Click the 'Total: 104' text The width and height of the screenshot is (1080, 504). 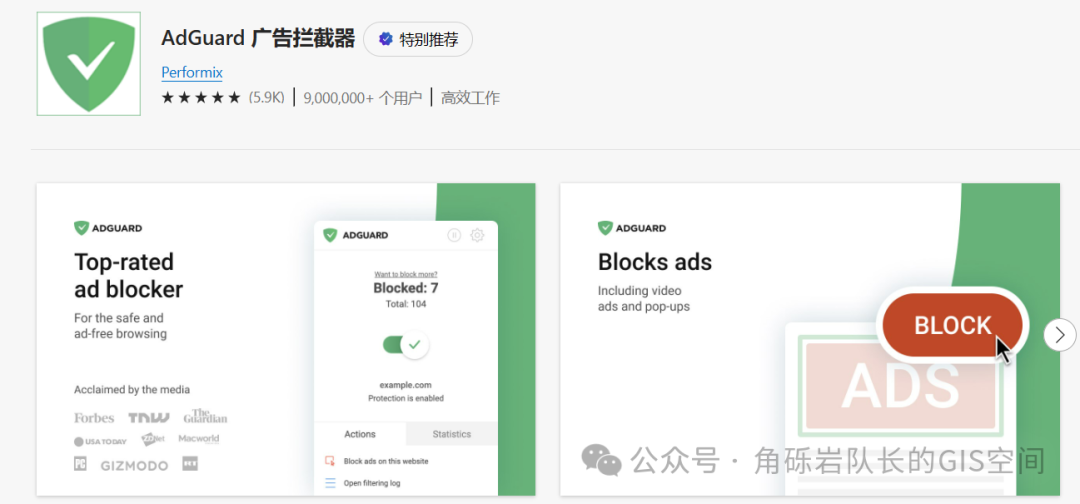tap(406, 304)
